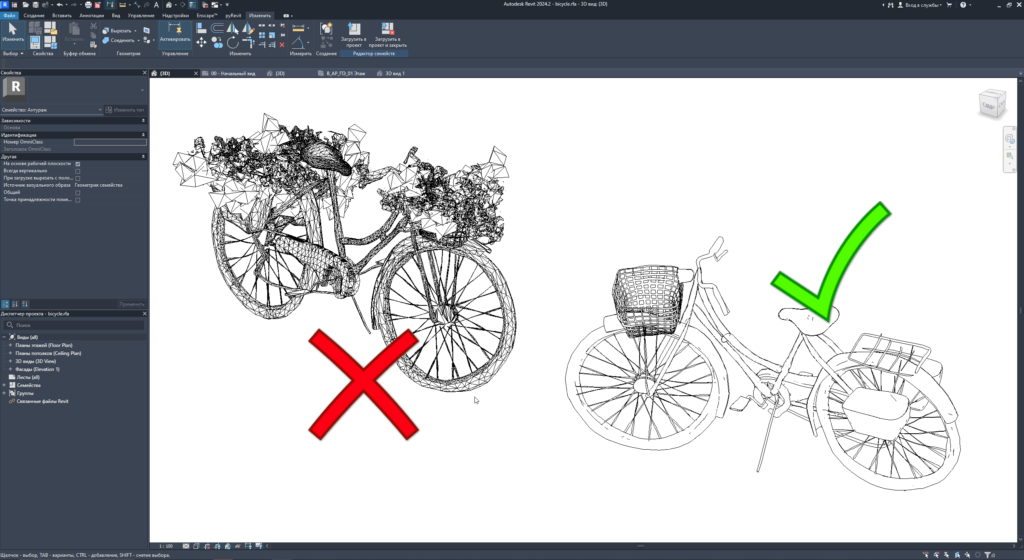
Task: Toggle ascending A-Z sort in properties
Action: tap(15, 304)
